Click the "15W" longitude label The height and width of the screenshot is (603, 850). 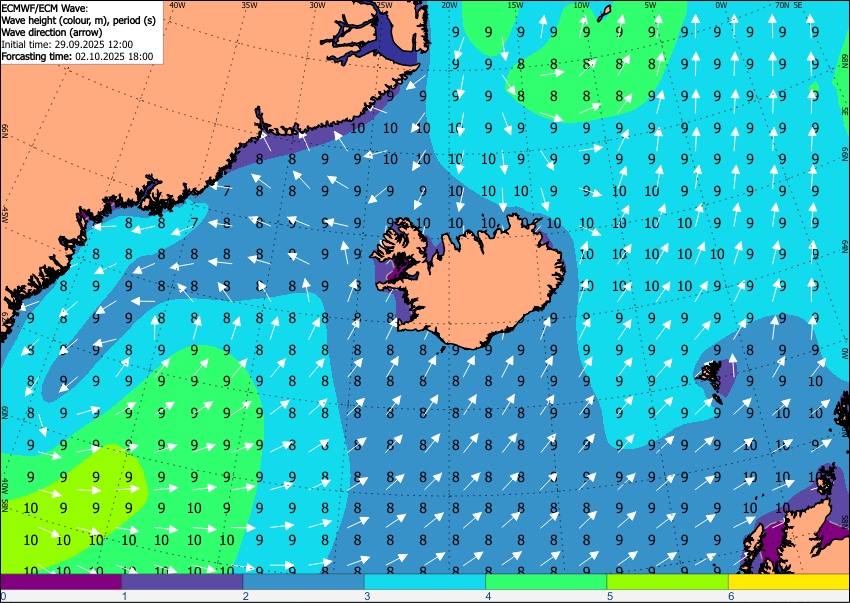515,5
